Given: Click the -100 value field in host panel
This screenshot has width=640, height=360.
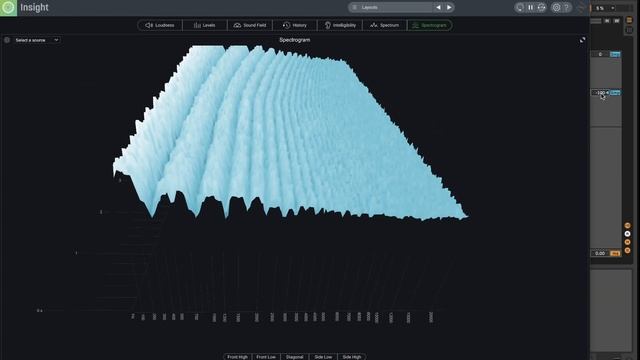Looking at the screenshot, I should click(x=600, y=93).
